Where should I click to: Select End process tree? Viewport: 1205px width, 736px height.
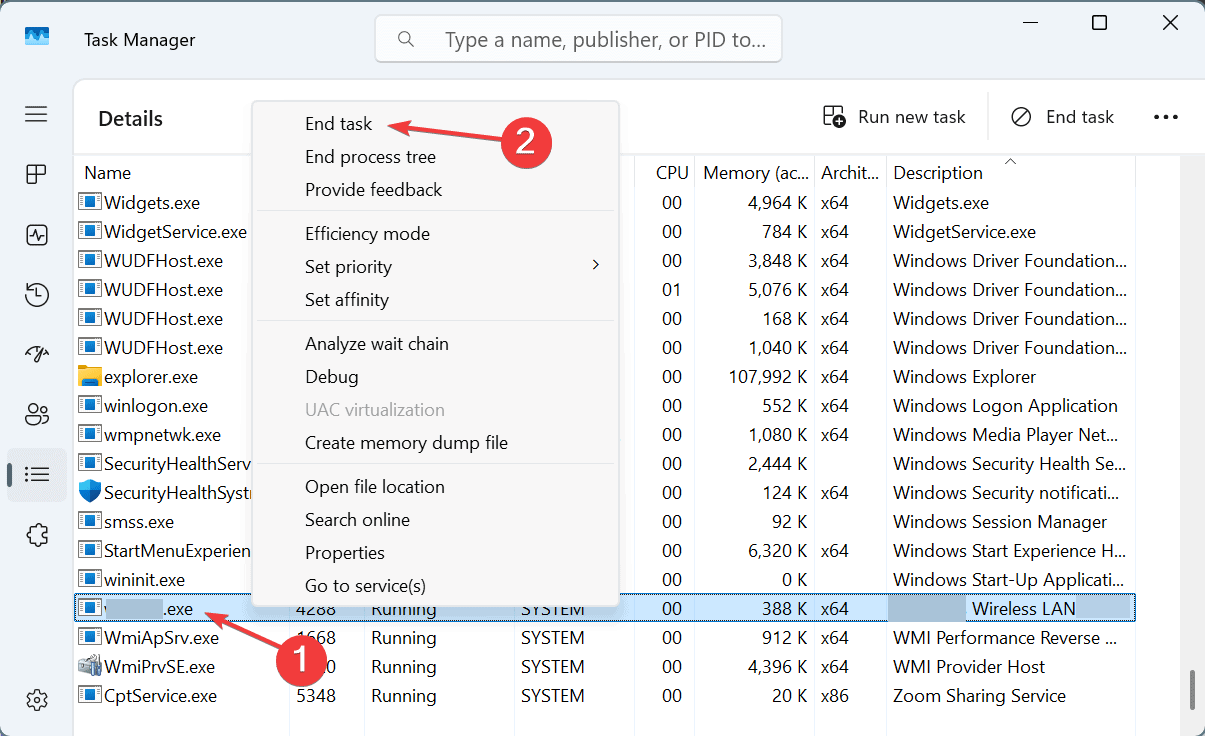click(x=370, y=157)
